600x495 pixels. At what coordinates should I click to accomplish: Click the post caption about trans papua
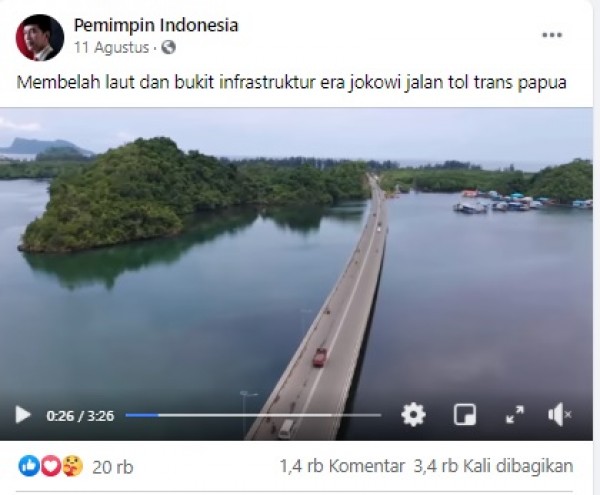[x=291, y=83]
